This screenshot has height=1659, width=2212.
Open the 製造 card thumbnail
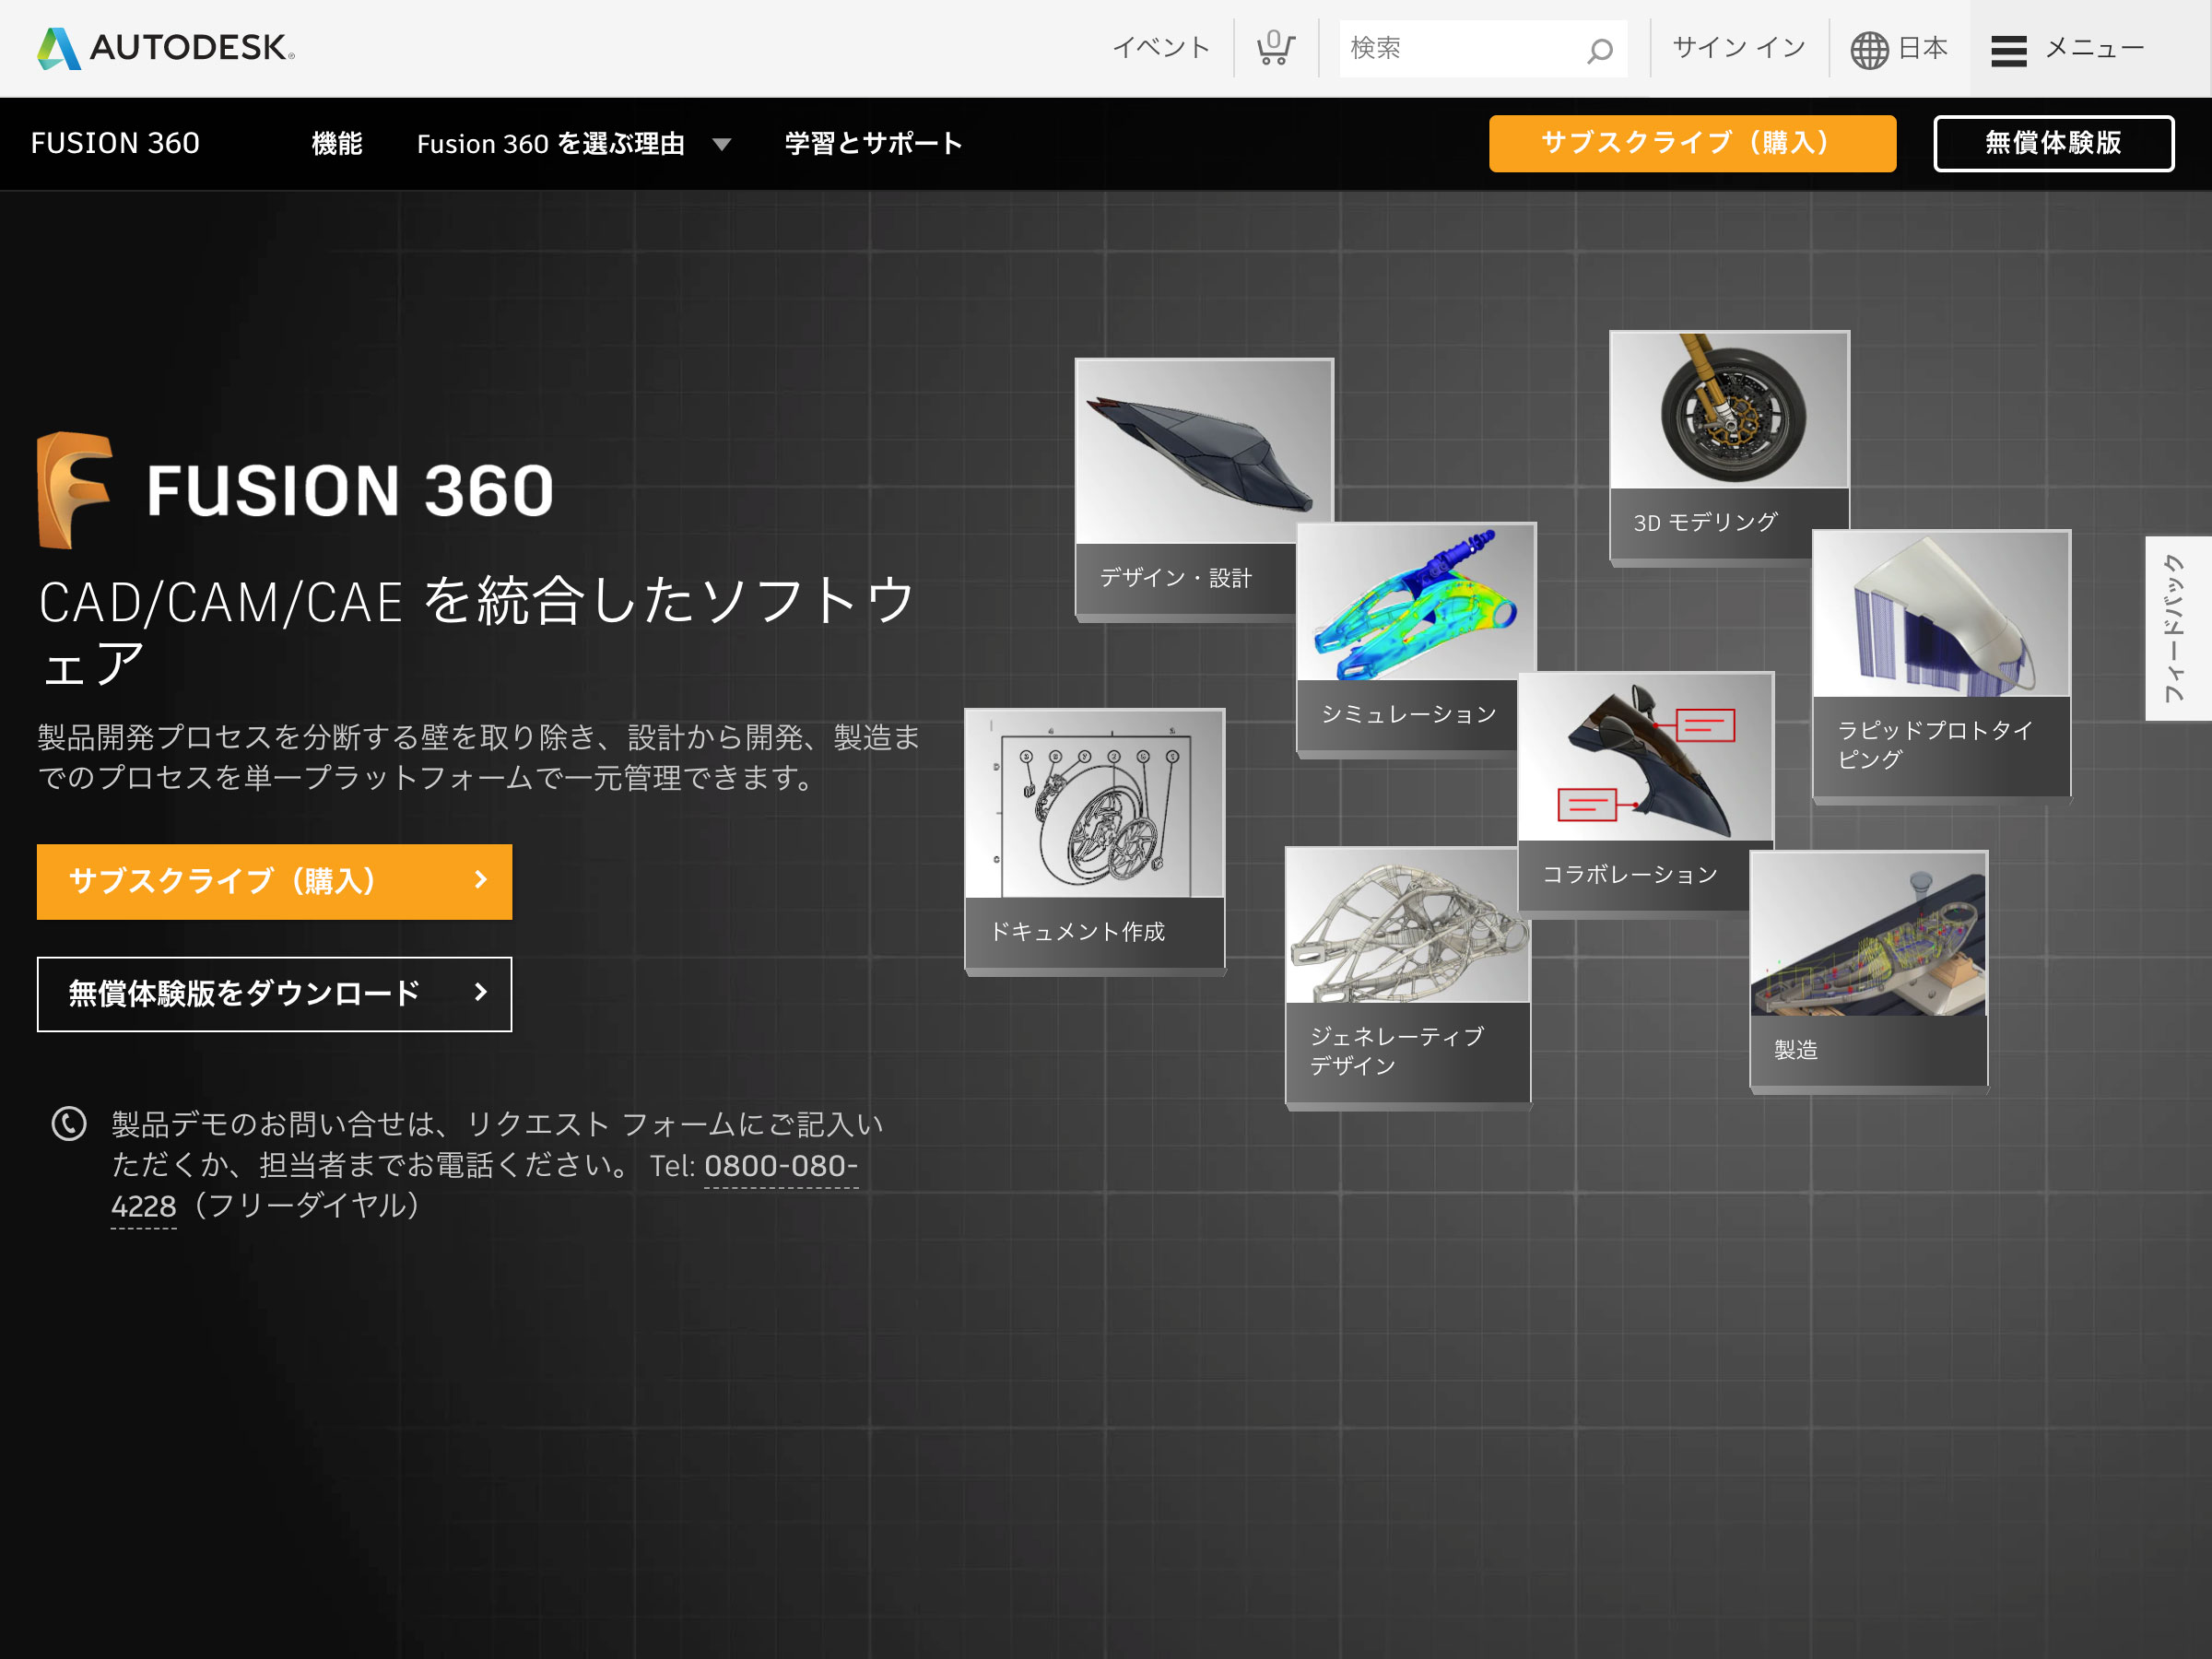coord(1868,934)
